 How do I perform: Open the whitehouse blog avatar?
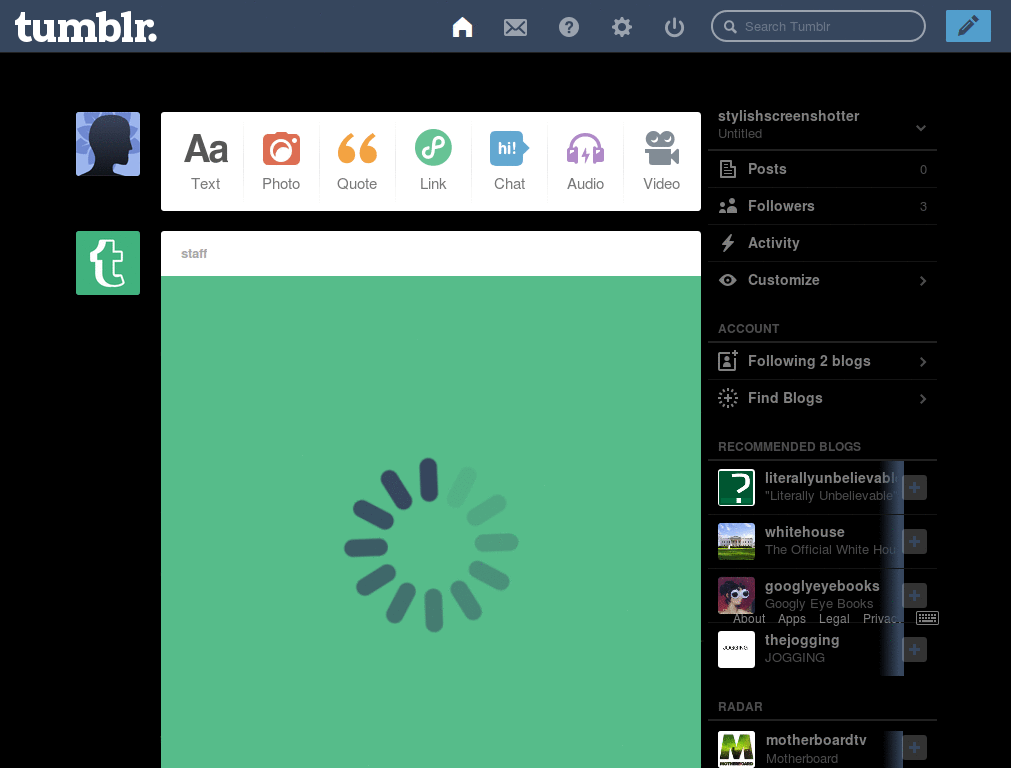coord(736,541)
